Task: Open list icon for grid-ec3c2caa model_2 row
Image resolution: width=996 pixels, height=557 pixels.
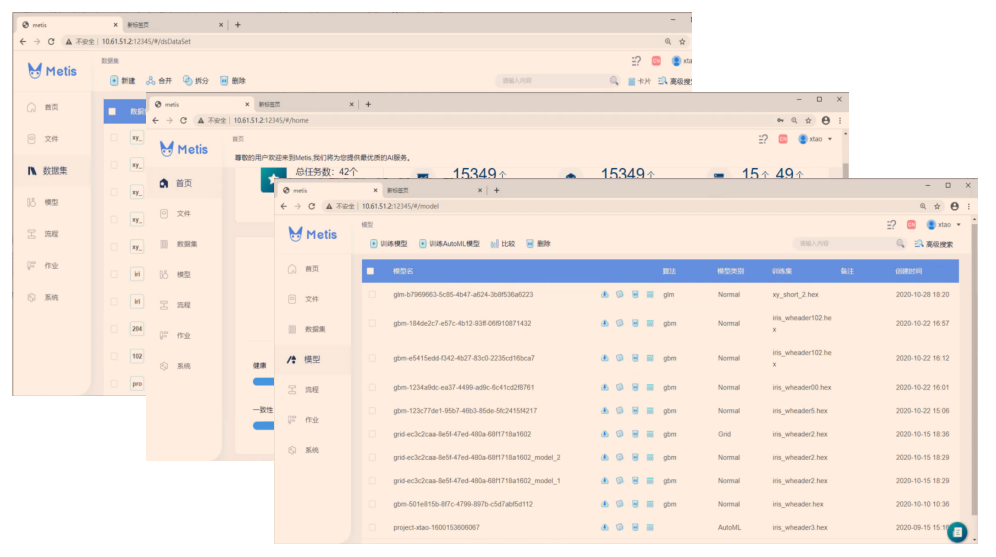Action: (x=650, y=457)
